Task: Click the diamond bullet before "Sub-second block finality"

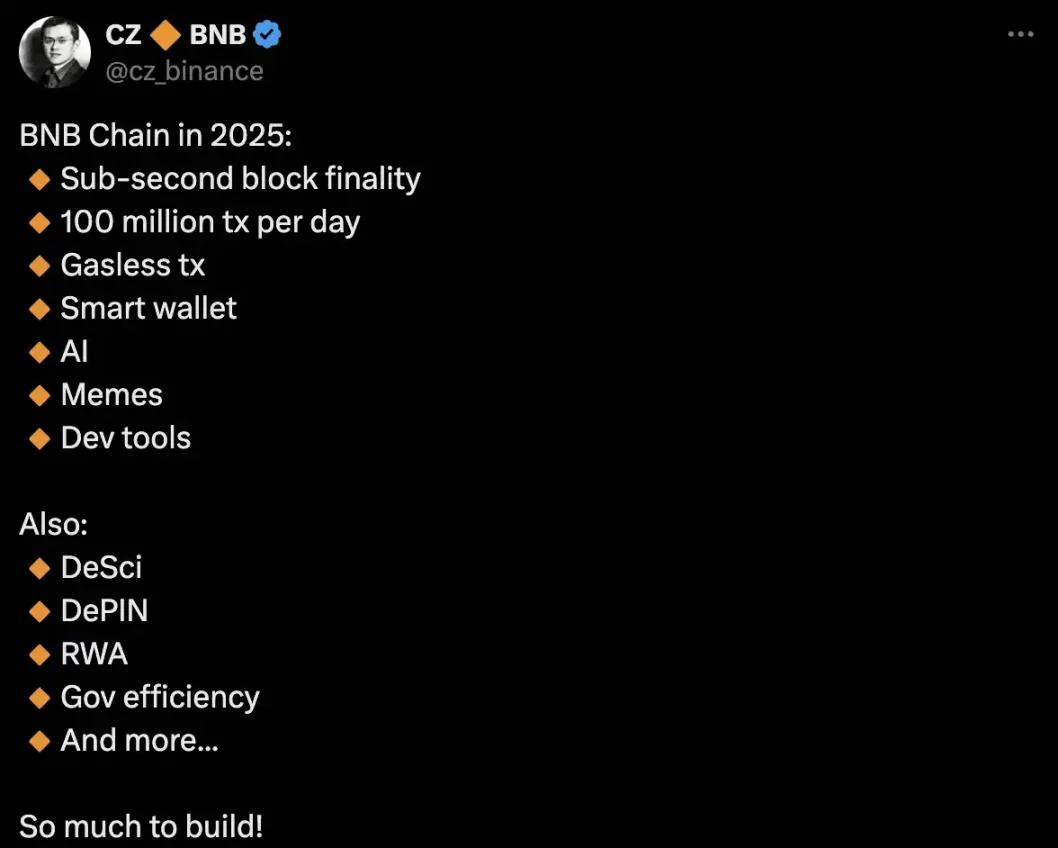Action: (40, 180)
